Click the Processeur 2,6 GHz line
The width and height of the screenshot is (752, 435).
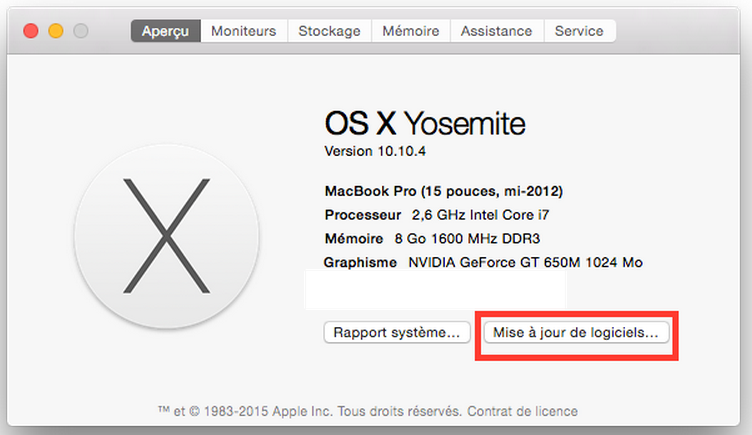coord(436,215)
